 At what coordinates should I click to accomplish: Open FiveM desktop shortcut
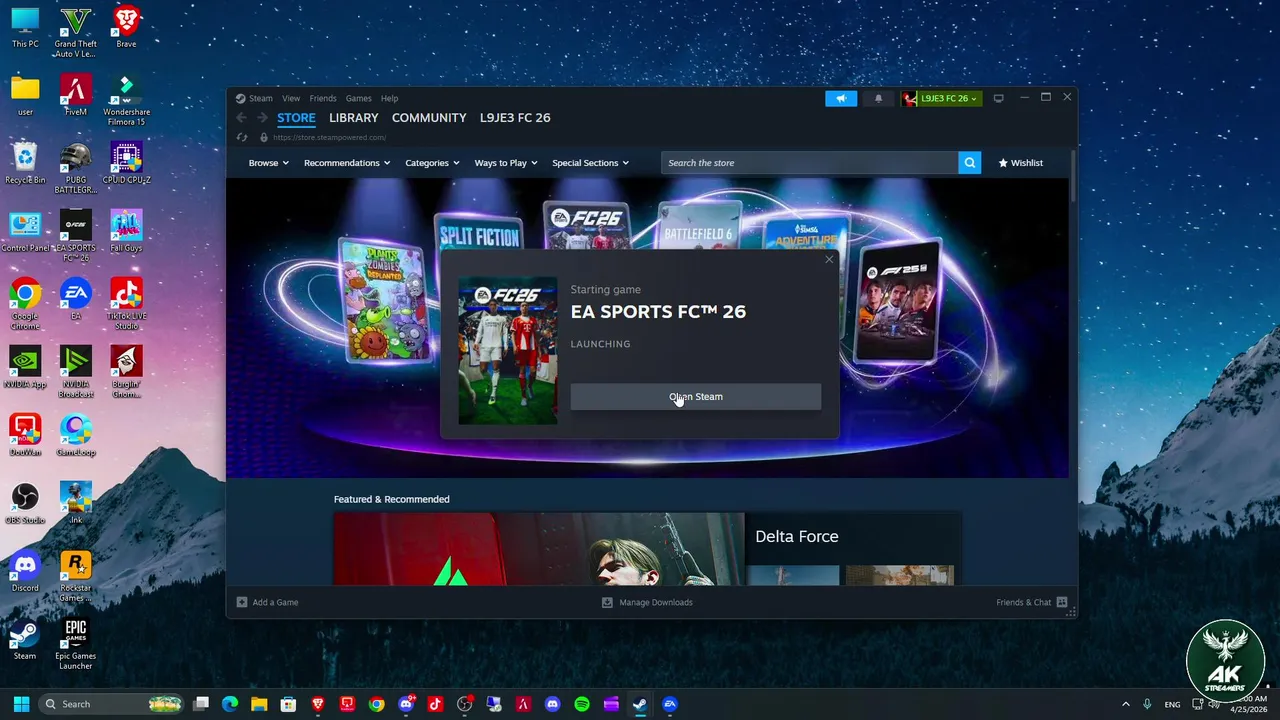coord(76,95)
